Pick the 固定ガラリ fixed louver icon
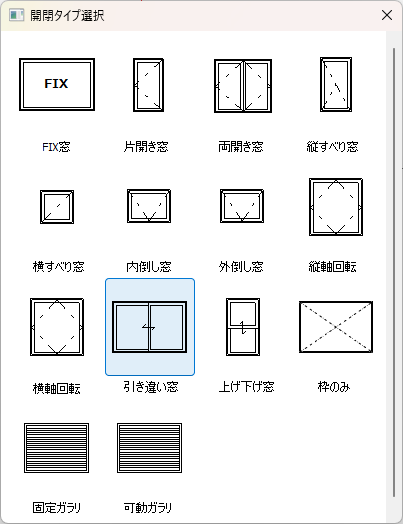This screenshot has height=524, width=403. [x=56, y=448]
